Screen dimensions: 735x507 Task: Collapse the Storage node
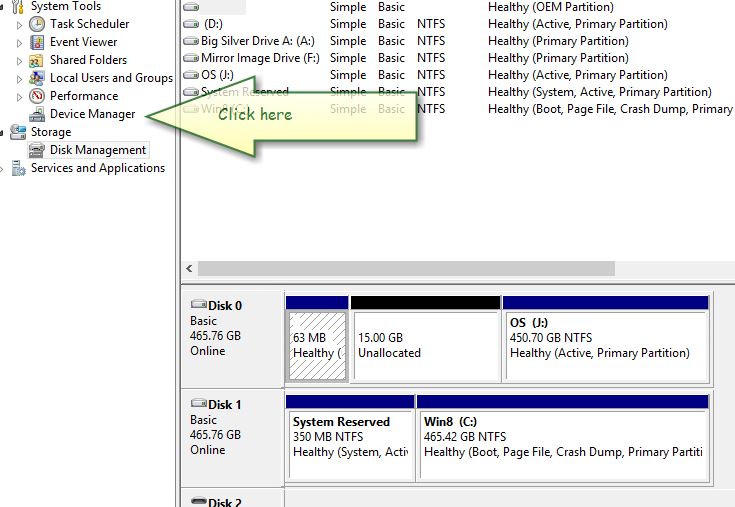(x=2, y=133)
